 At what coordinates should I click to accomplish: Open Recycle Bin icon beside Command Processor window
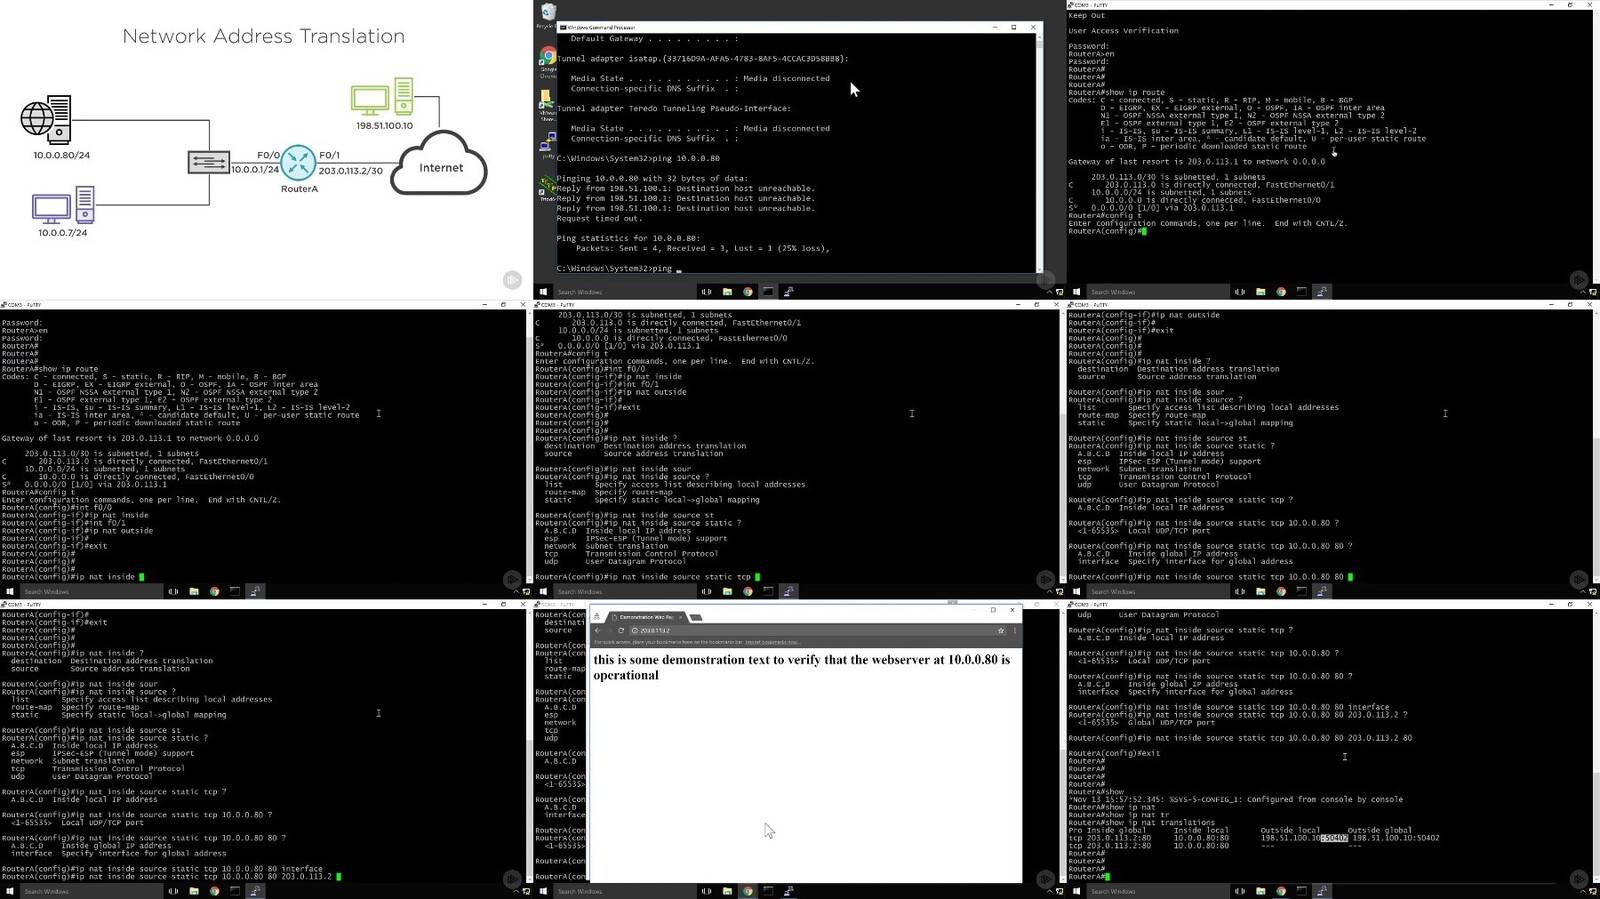547,14
